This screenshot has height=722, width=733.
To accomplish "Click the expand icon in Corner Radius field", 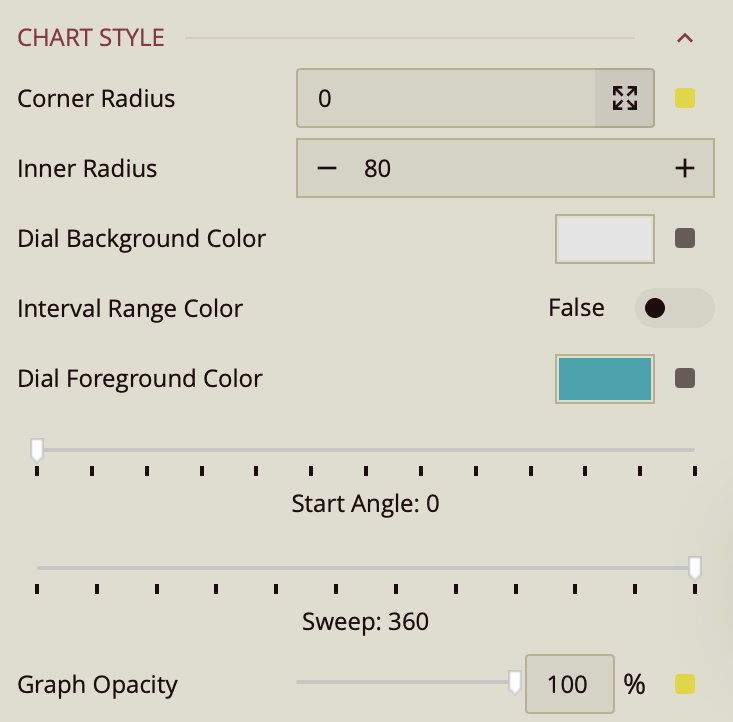I will click(x=625, y=98).
